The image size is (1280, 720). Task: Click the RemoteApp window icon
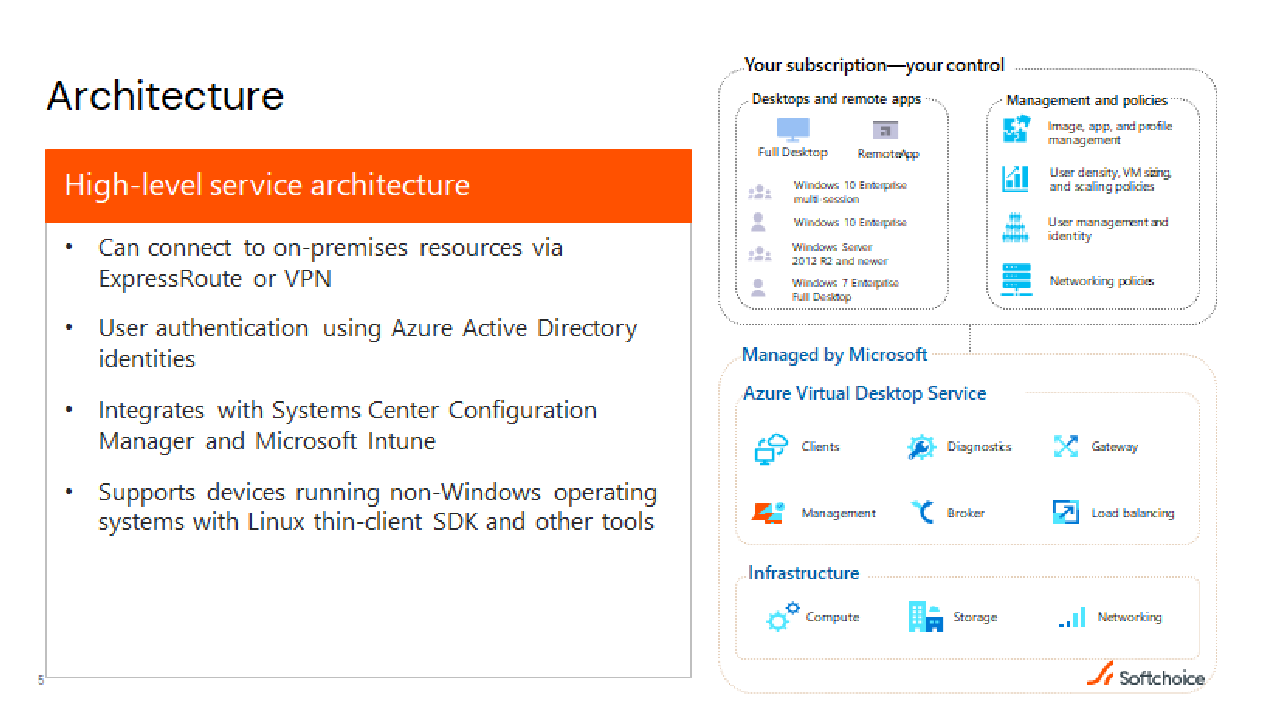[885, 130]
